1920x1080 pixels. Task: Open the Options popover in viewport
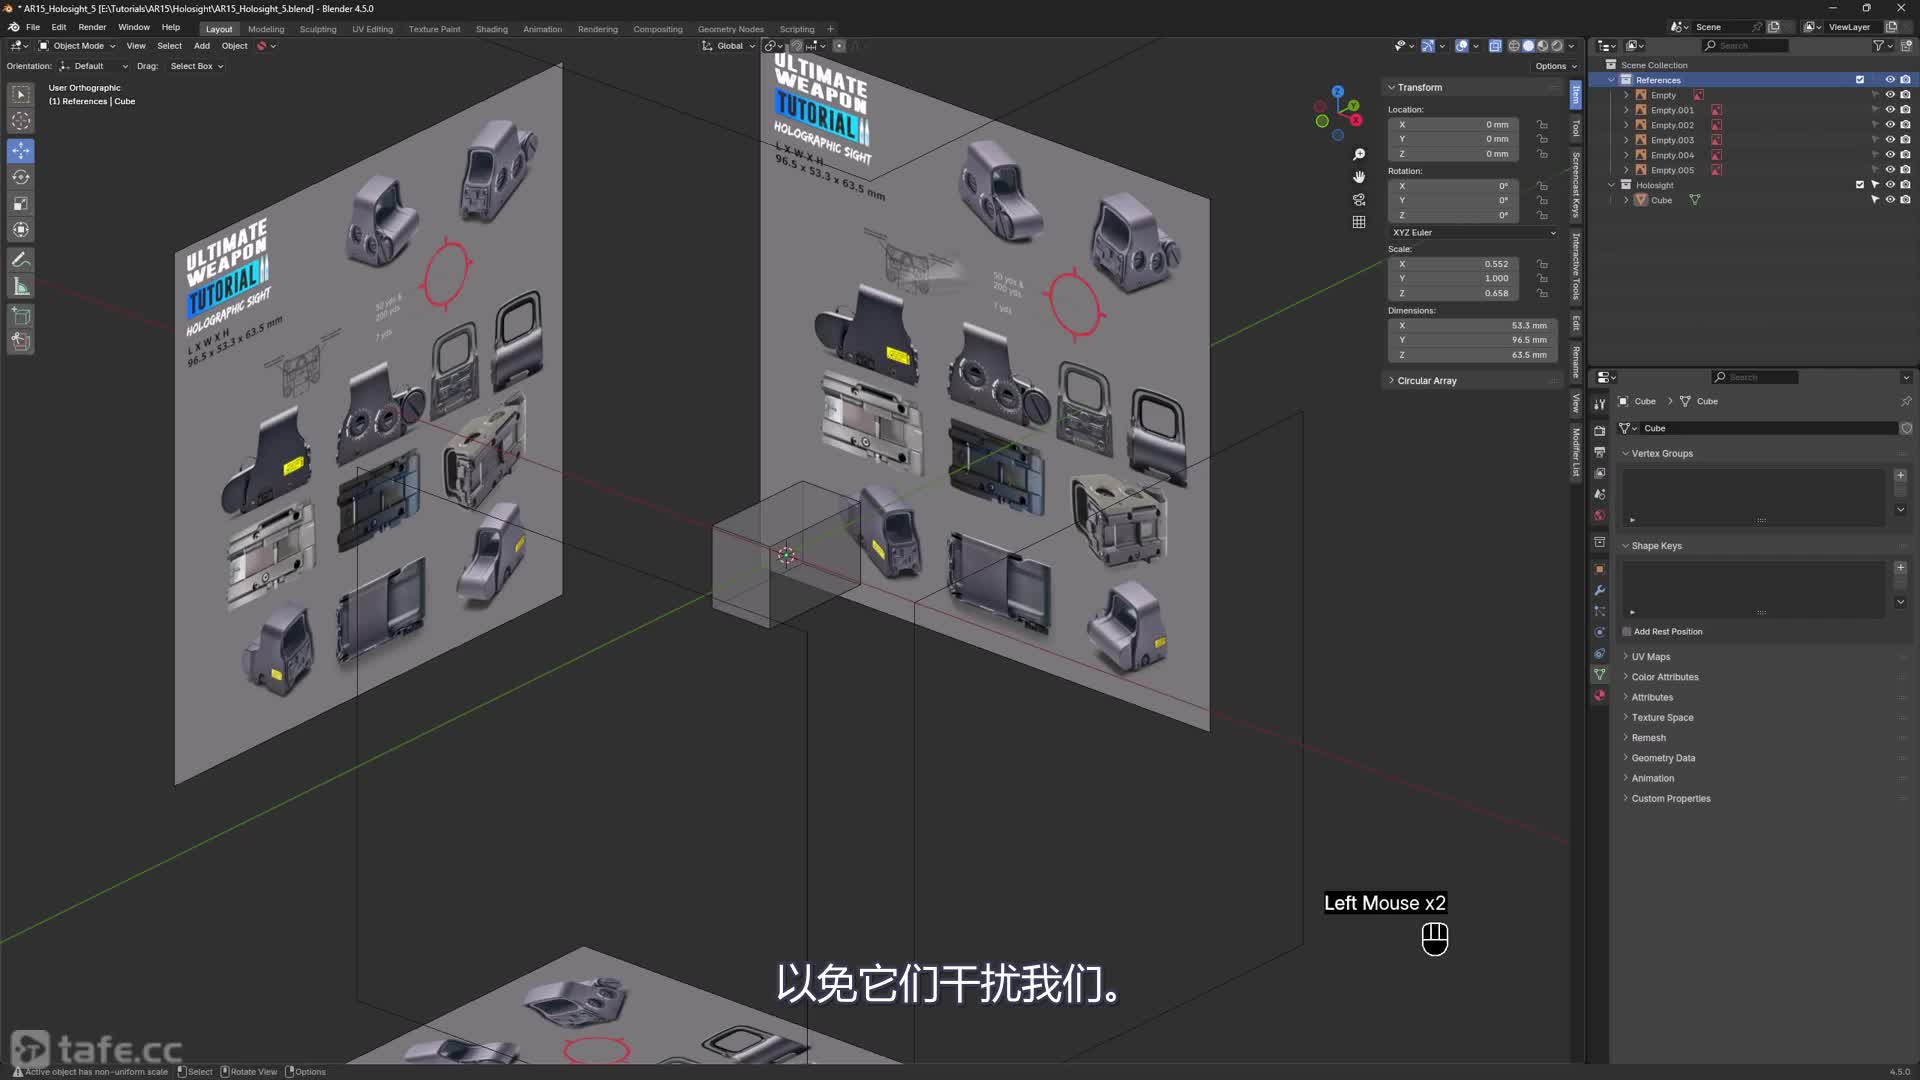pyautogui.click(x=1556, y=66)
